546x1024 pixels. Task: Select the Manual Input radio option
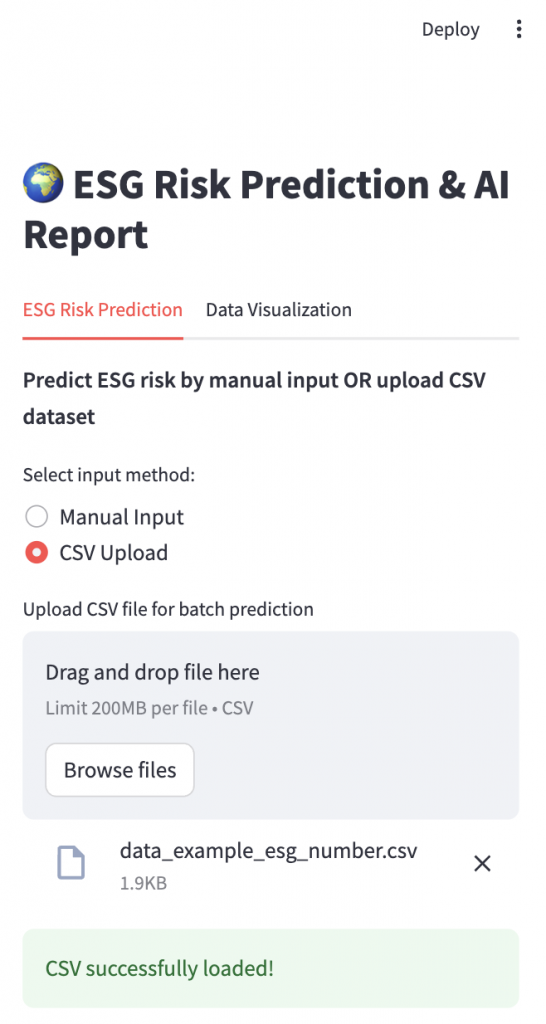click(37, 517)
